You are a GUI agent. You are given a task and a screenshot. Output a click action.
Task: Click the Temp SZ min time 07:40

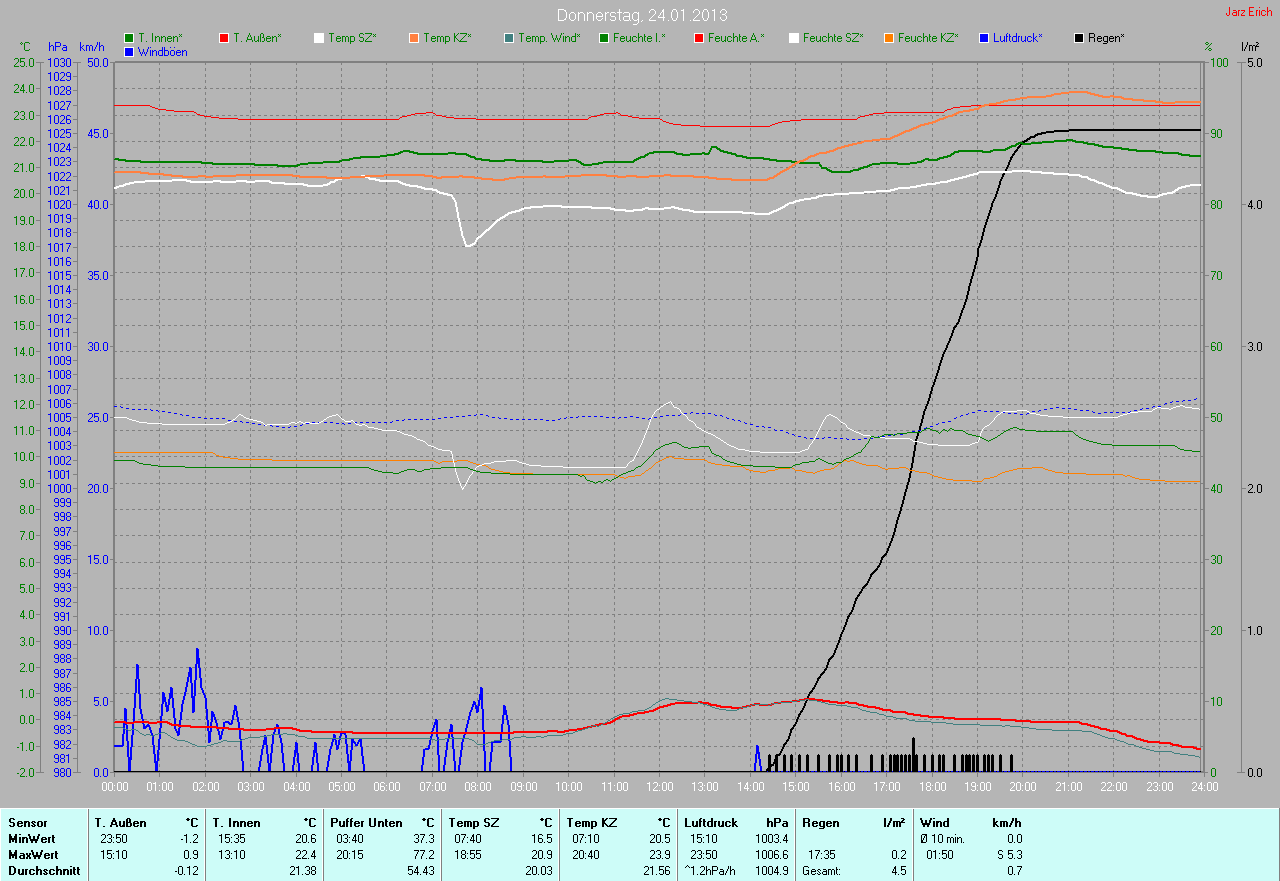[468, 839]
